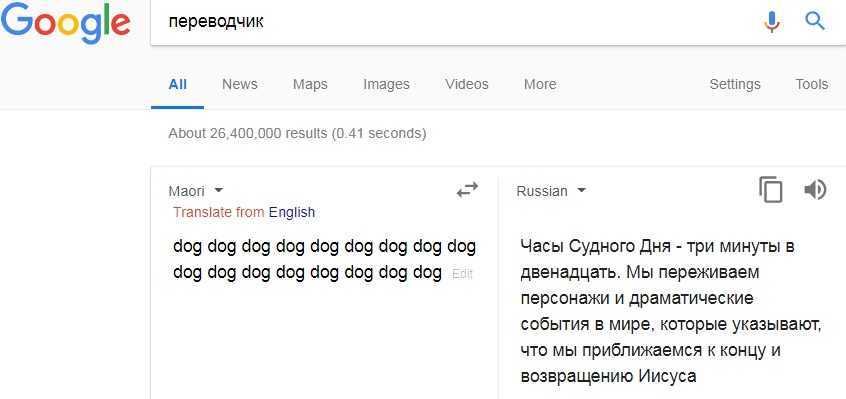
Task: Switch to the News tab
Action: 240,84
